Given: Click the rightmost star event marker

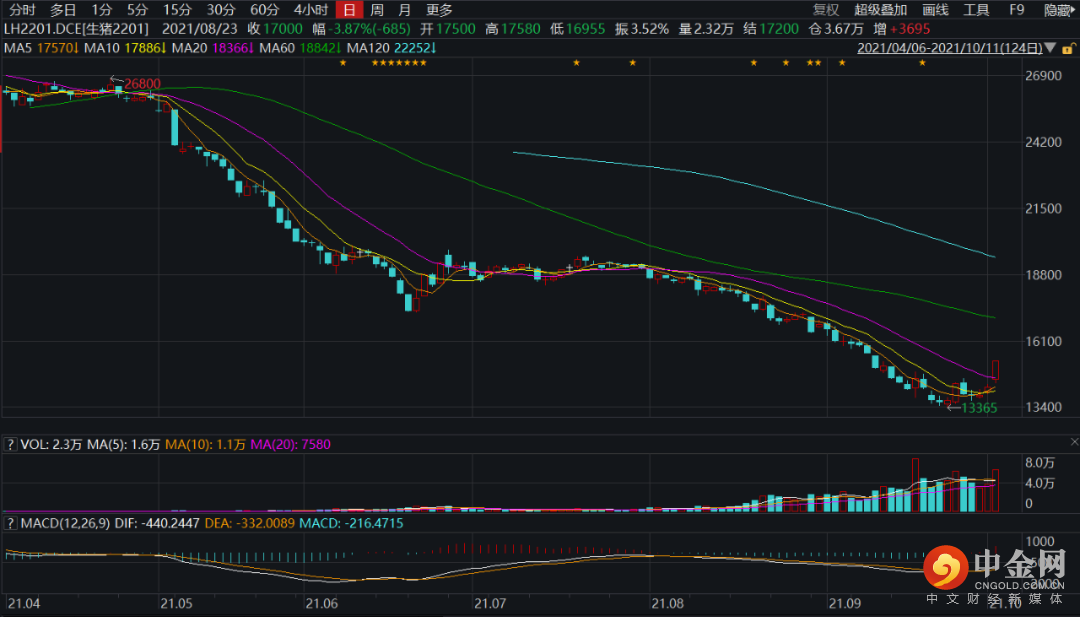Looking at the screenshot, I should point(922,64).
